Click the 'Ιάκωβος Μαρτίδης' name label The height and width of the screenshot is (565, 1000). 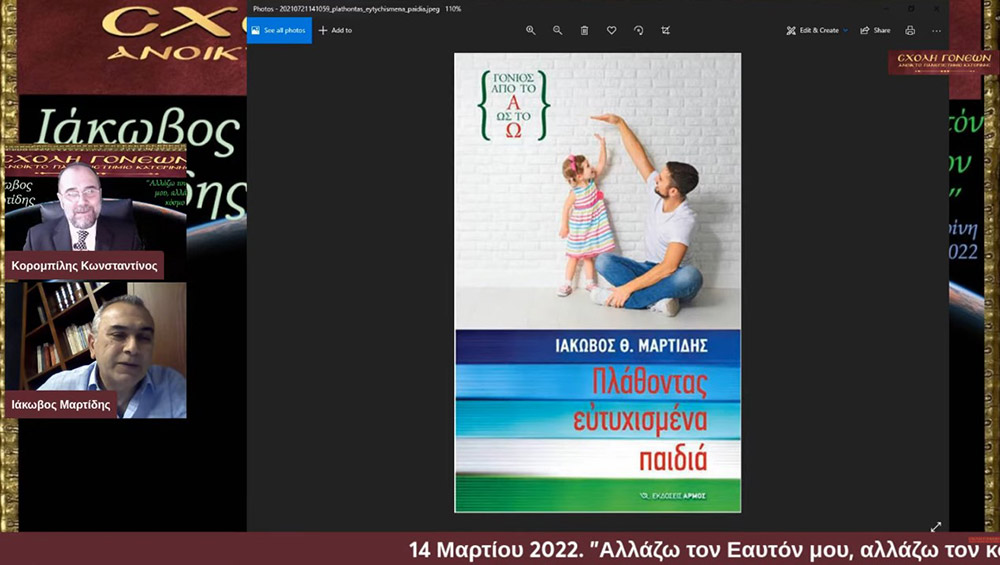61,404
